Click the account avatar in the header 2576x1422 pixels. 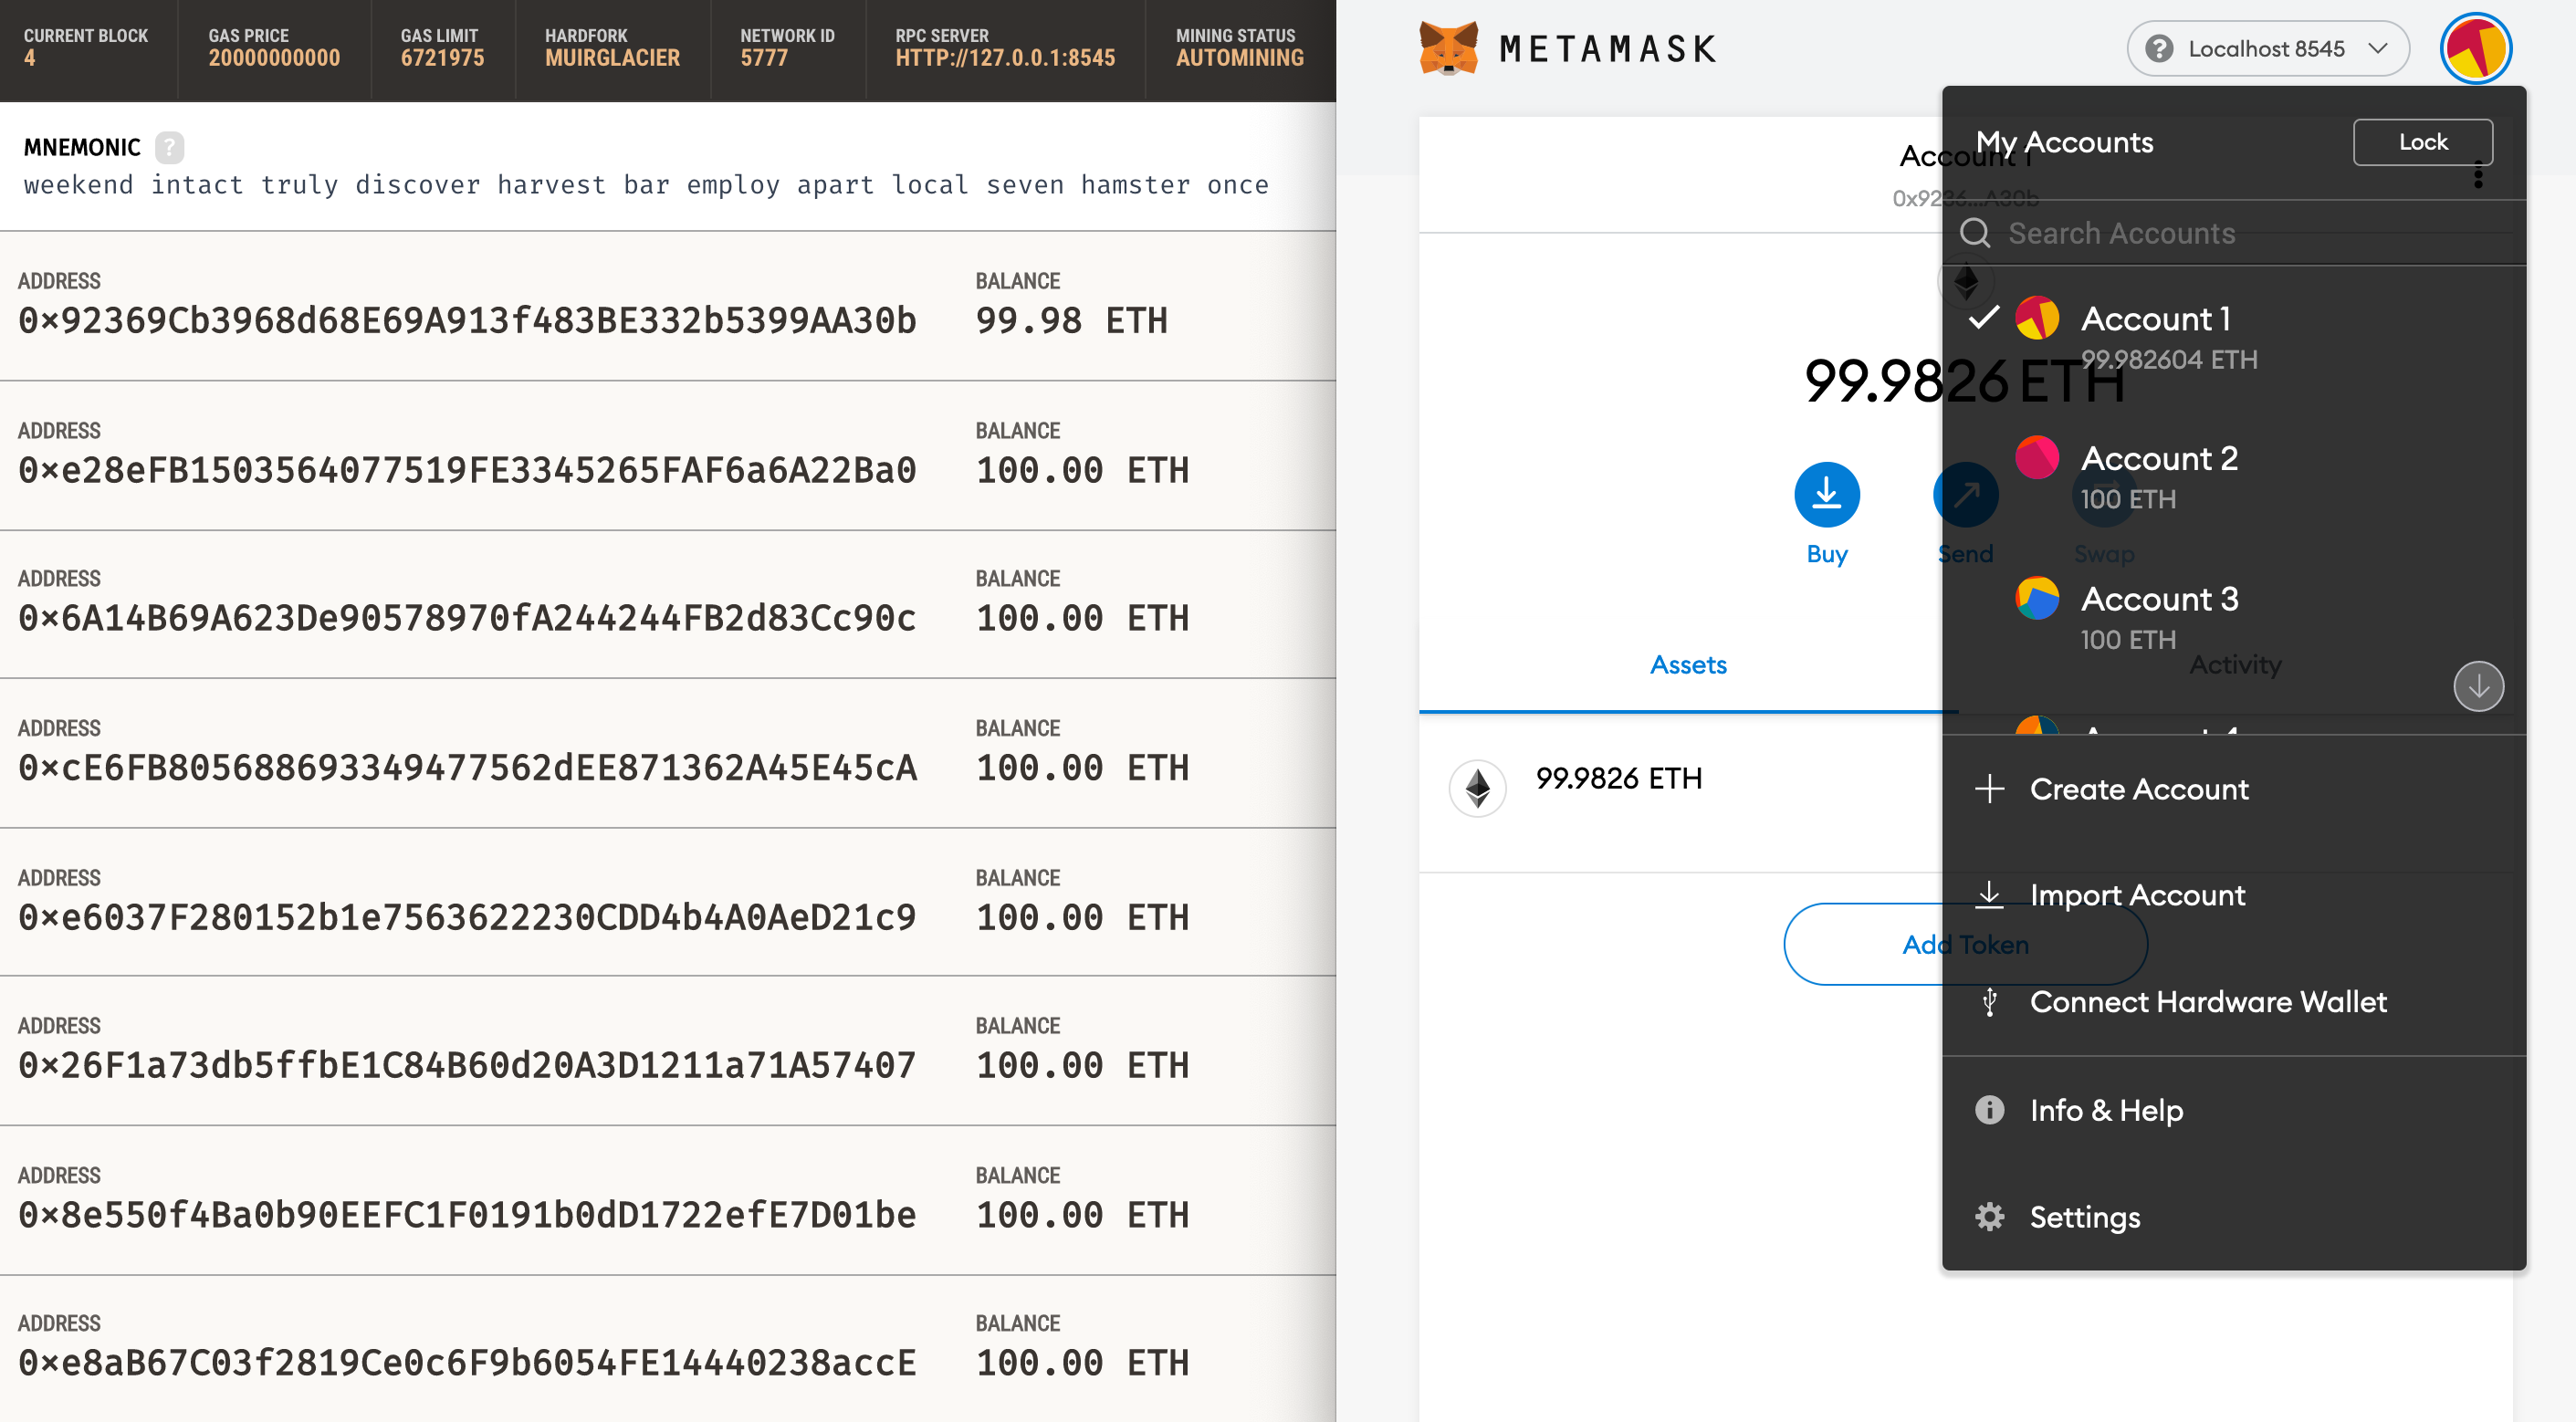[2475, 48]
